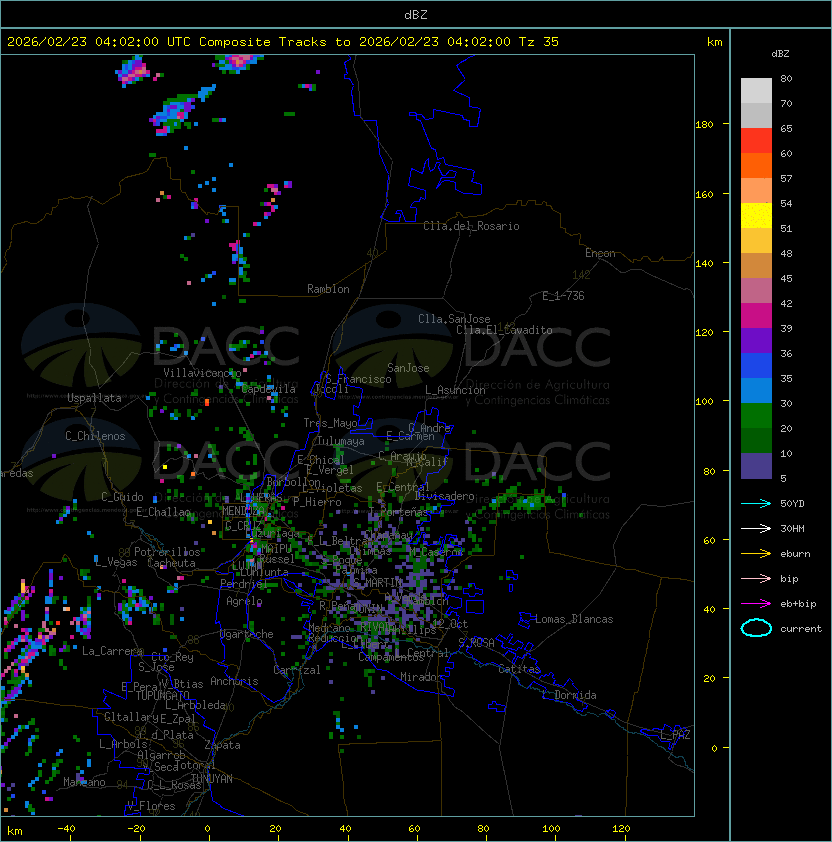Click the Tres_Mayo map label
The image size is (832, 842).
click(330, 423)
